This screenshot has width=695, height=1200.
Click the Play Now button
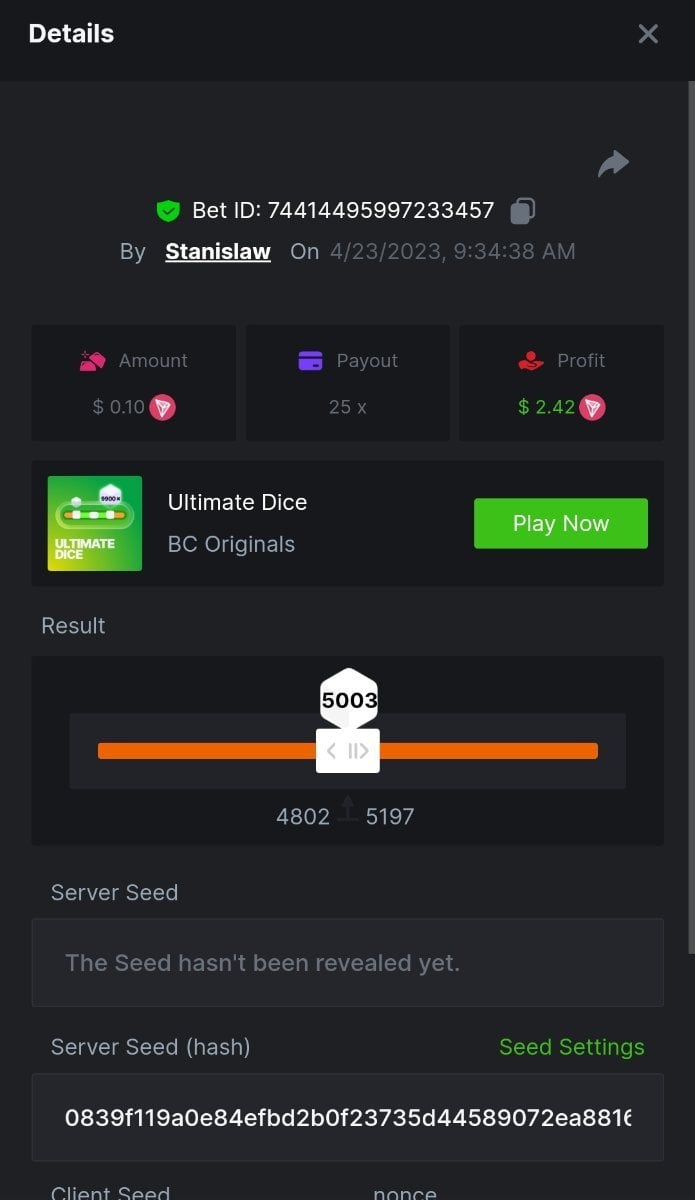tap(561, 523)
